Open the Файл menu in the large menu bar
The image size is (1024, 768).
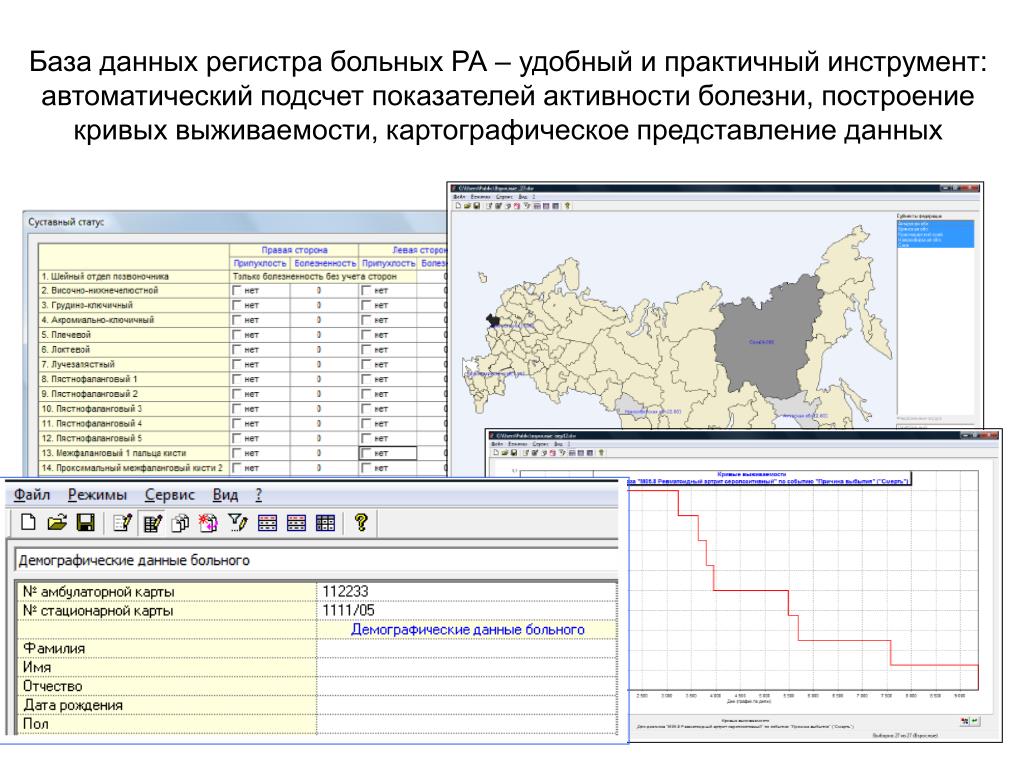pos(32,495)
